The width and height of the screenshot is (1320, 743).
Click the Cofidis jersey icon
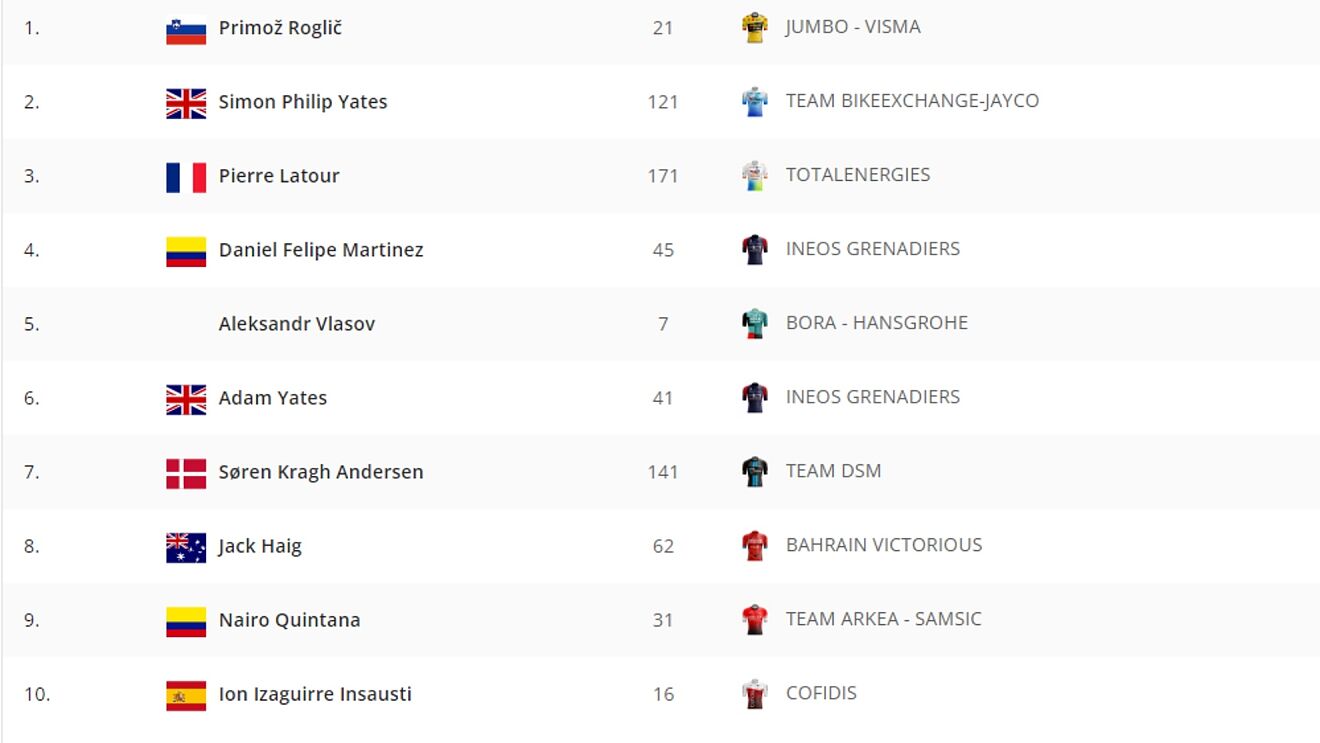(755, 693)
